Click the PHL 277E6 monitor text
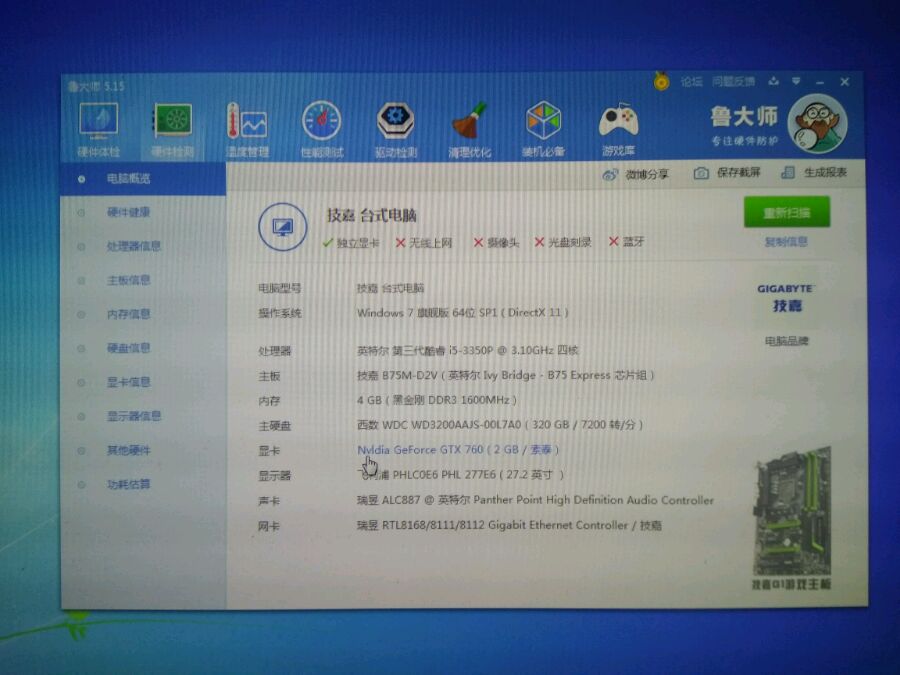 click(461, 475)
